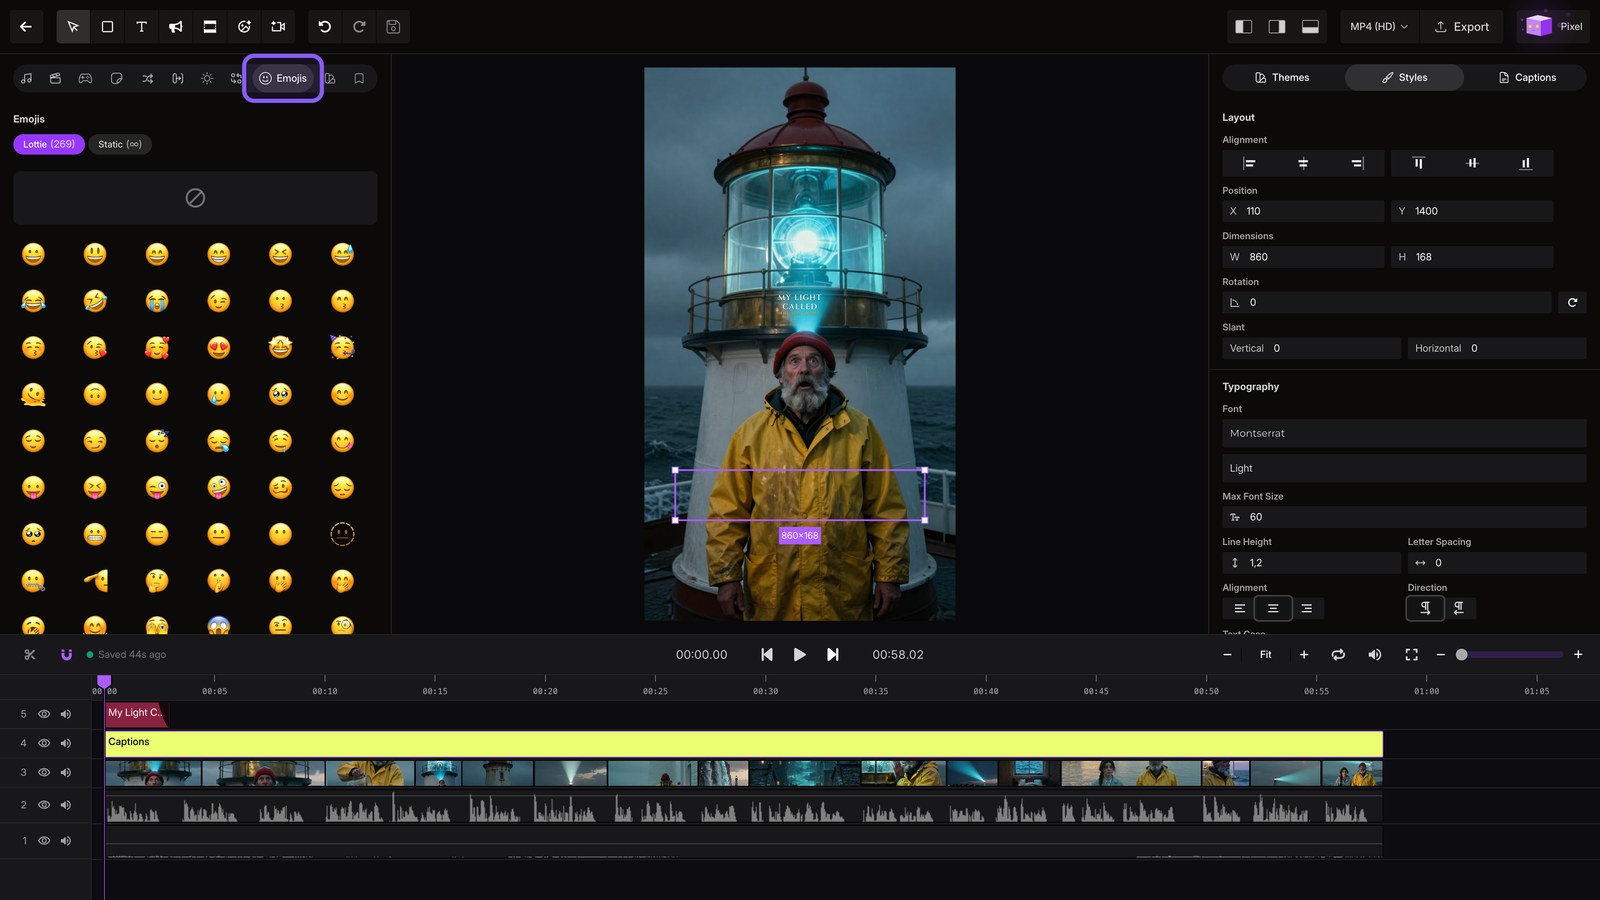Open MP4 (HD) format dropdown
Image resolution: width=1600 pixels, height=900 pixels.
coord(1378,27)
